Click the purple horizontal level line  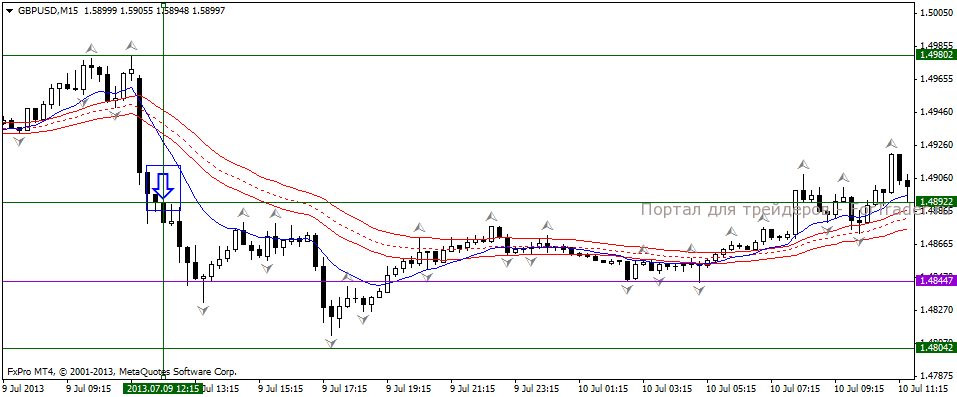(458, 282)
